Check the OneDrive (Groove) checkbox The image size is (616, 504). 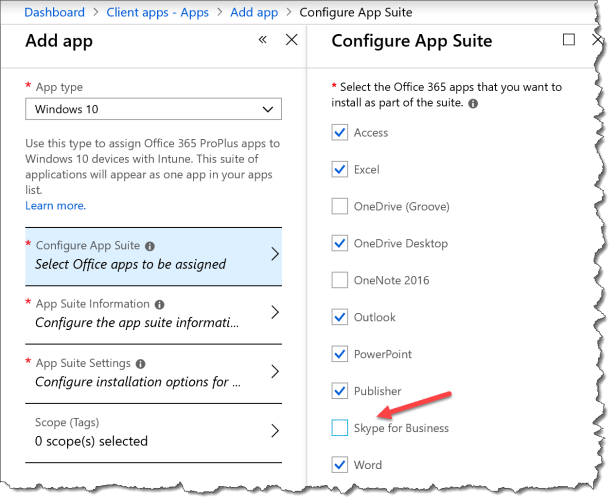[339, 206]
